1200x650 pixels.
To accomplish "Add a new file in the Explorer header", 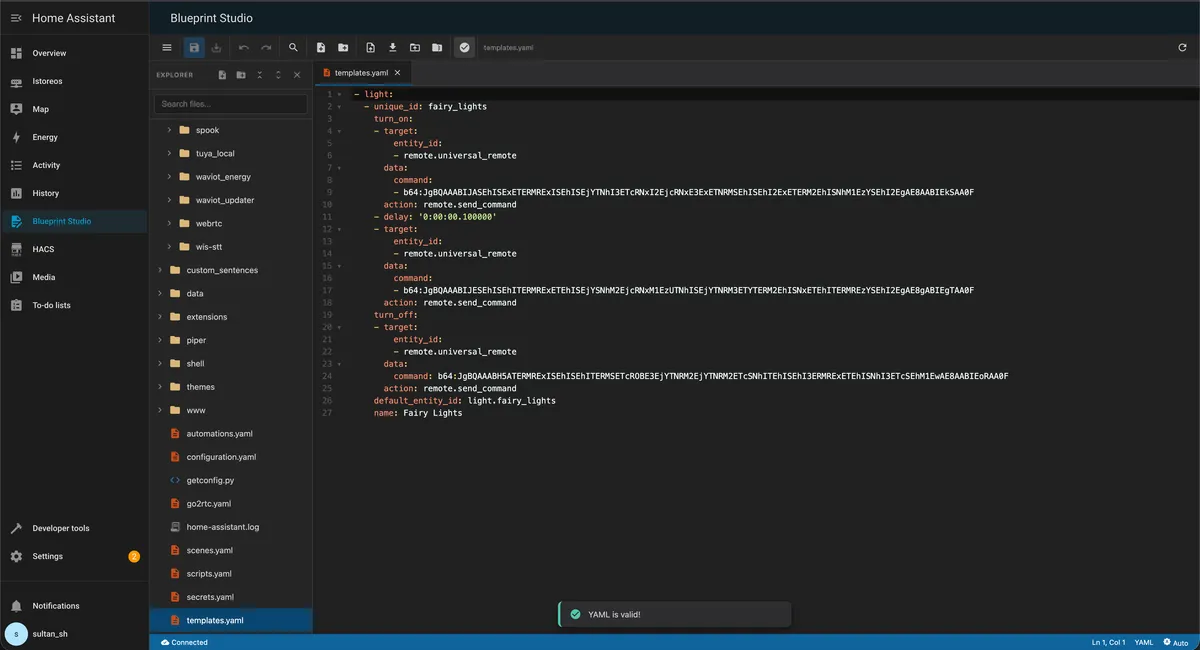I will click(x=222, y=75).
